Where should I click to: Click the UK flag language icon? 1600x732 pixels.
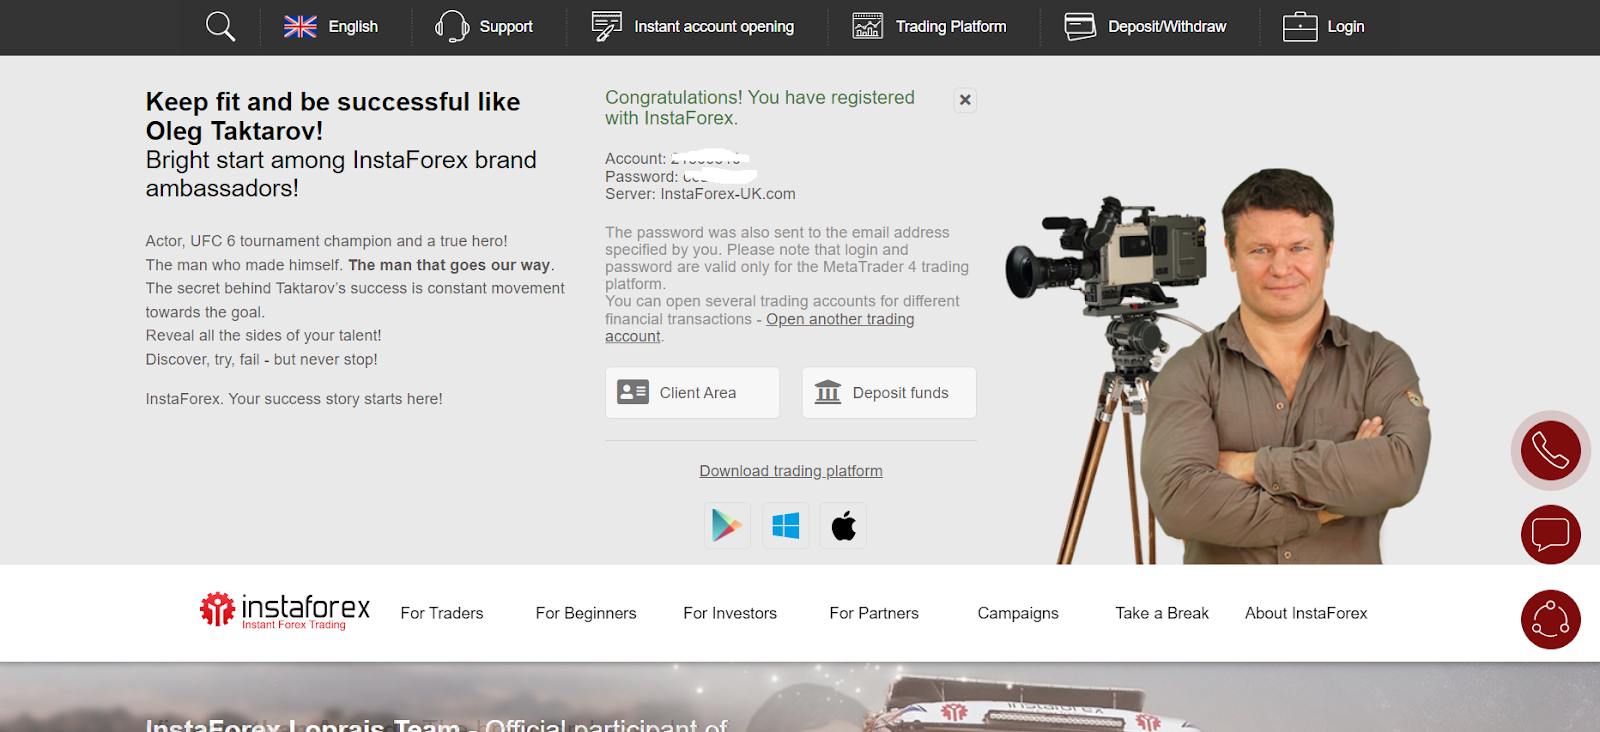pos(300,27)
